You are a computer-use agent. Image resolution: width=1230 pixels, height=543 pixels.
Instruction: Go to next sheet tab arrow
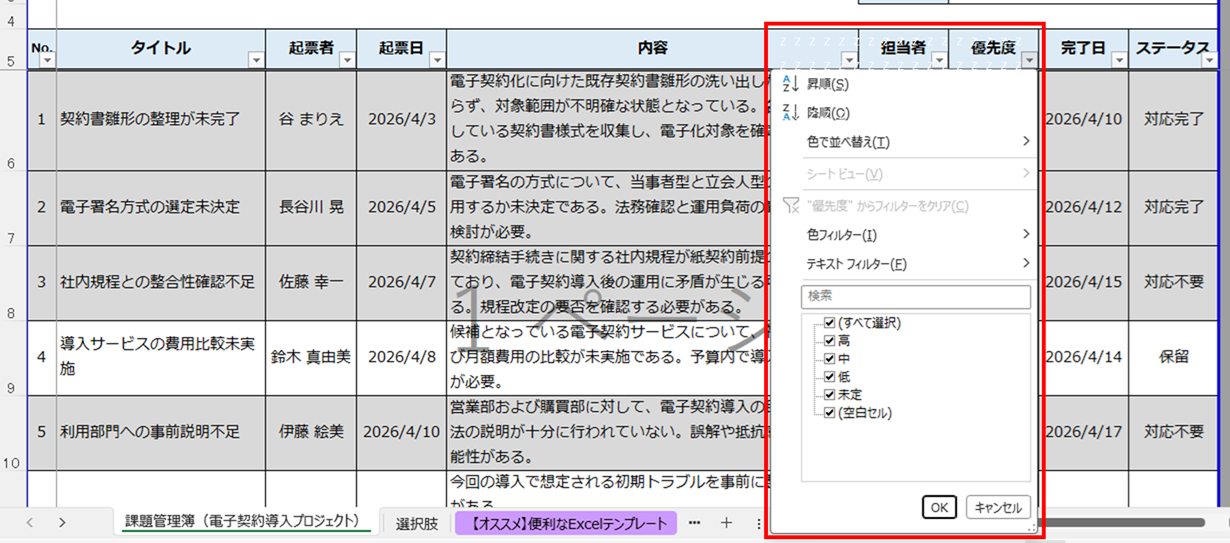pos(62,522)
